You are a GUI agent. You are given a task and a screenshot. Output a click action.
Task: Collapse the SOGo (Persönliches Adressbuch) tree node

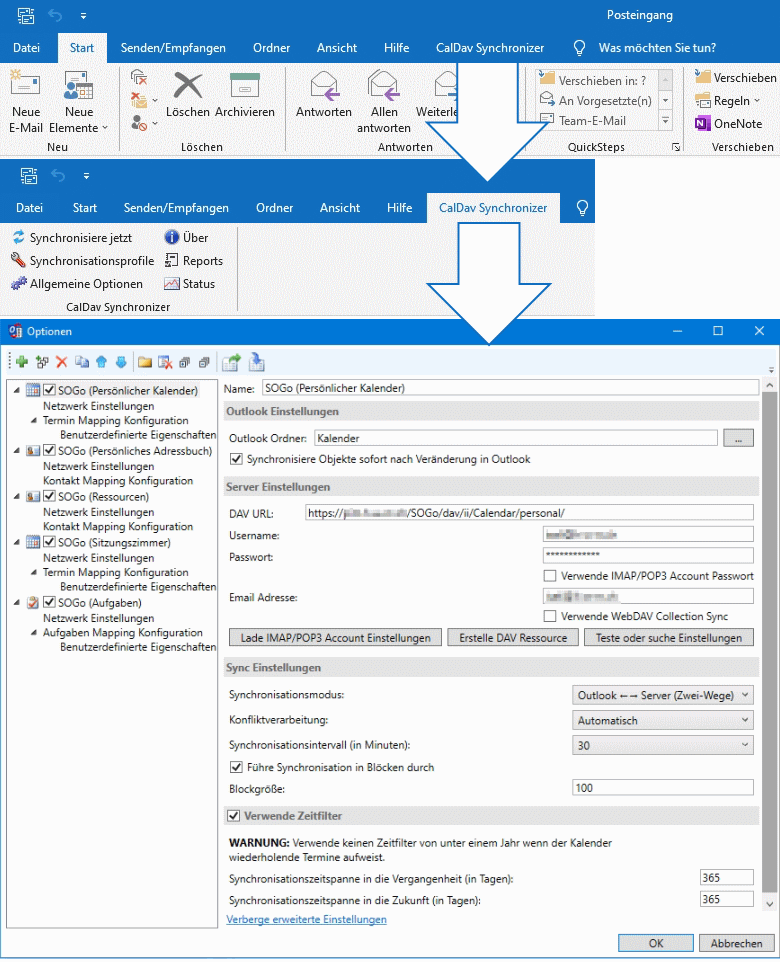pyautogui.click(x=17, y=451)
